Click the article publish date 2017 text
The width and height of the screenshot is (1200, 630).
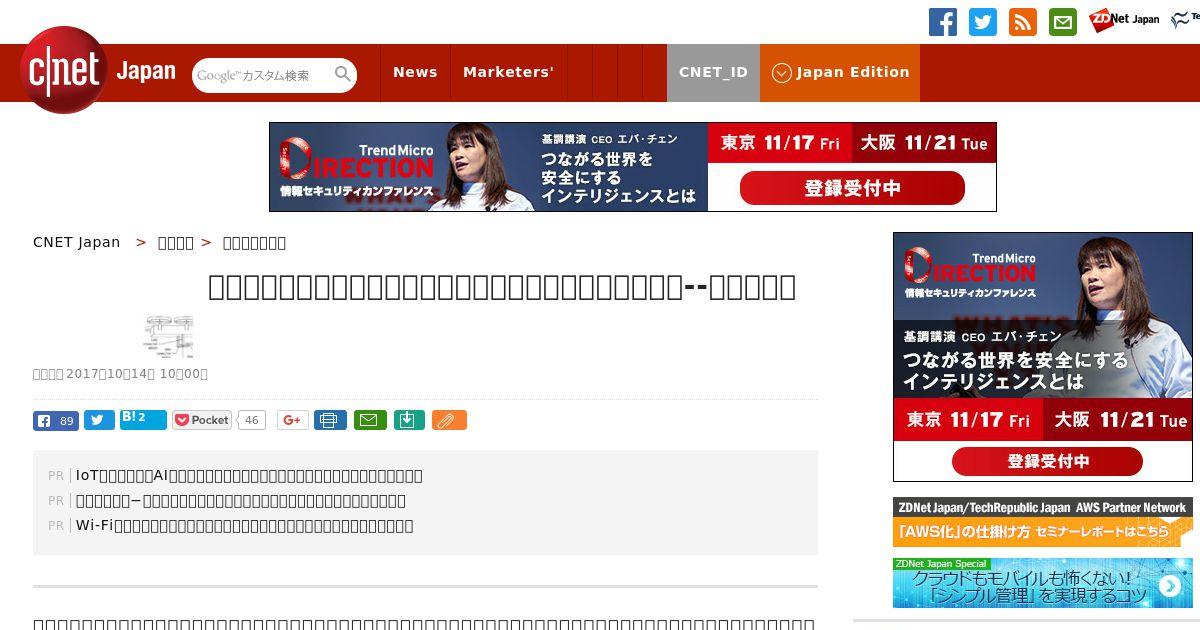pos(136,374)
